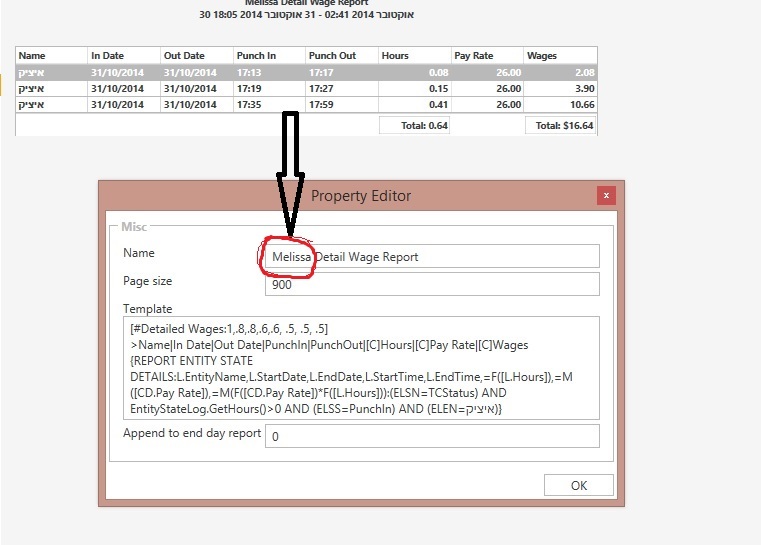Click the Wages value 2.08
This screenshot has height=545, width=761.
[584, 72]
